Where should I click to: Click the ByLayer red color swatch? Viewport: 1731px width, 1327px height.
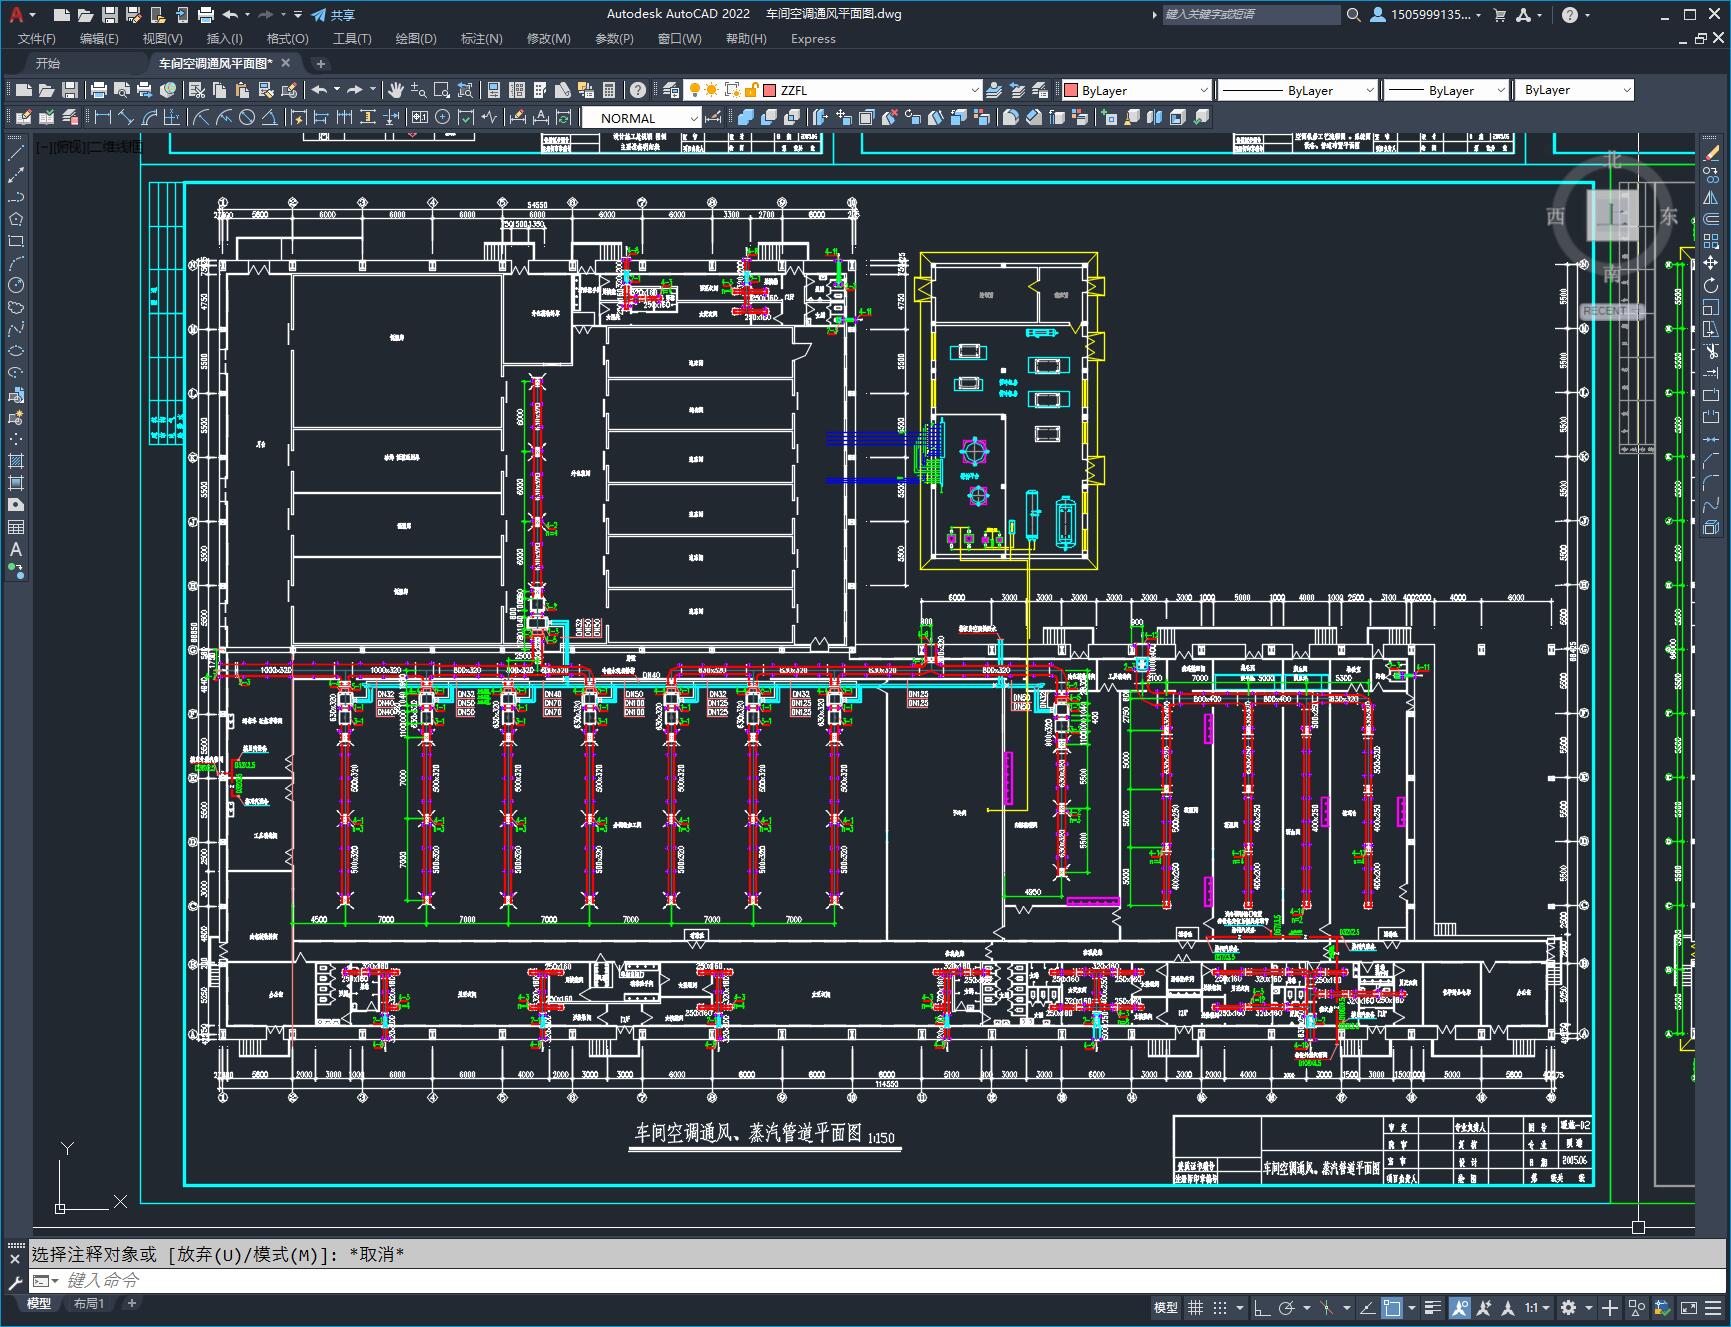point(1071,90)
